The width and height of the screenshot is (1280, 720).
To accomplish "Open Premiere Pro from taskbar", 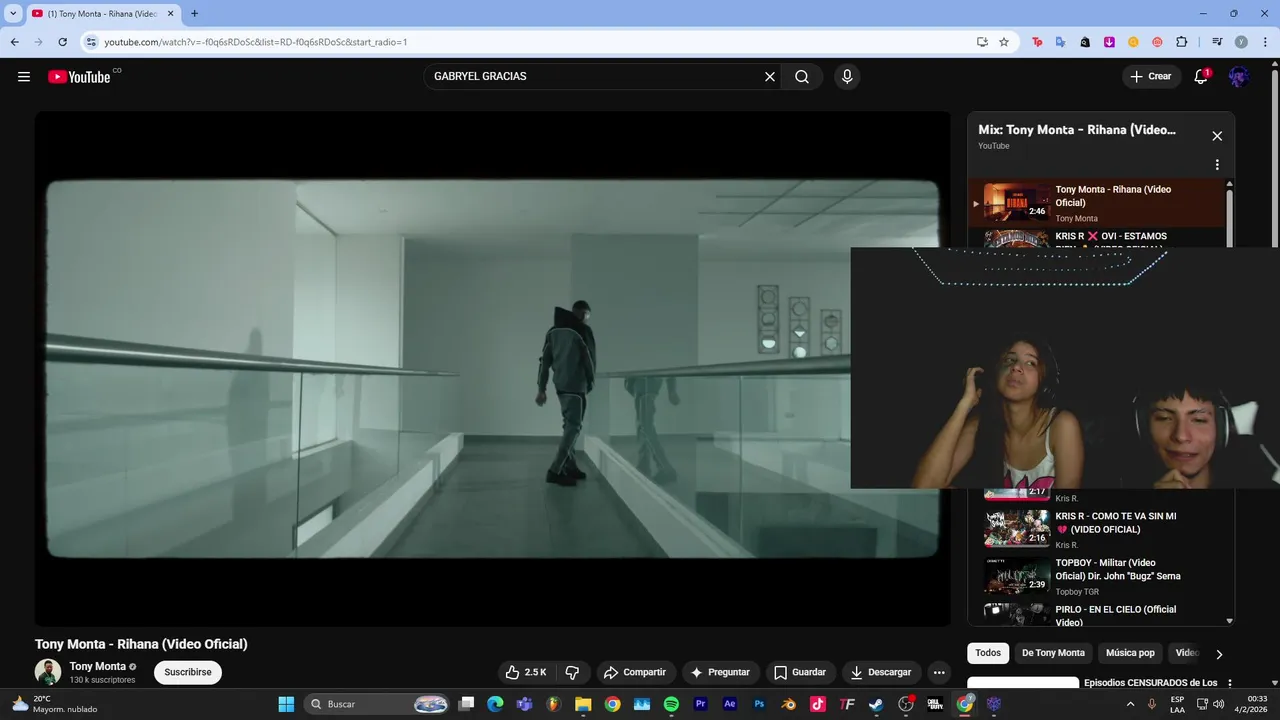I will point(701,704).
